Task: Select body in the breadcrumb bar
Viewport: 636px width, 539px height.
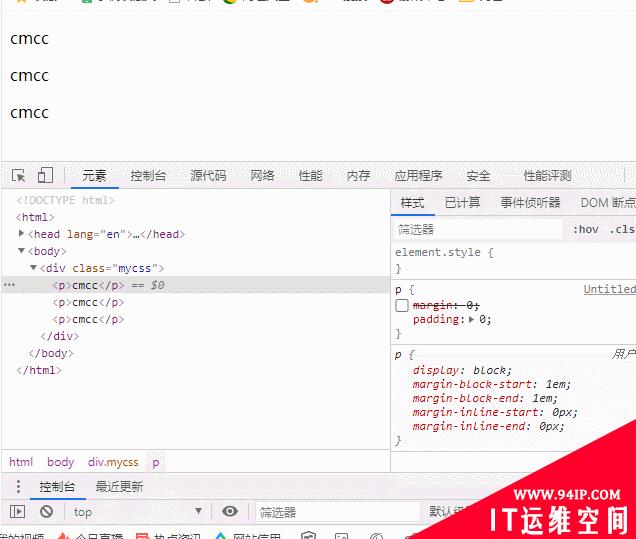Action: [60, 462]
